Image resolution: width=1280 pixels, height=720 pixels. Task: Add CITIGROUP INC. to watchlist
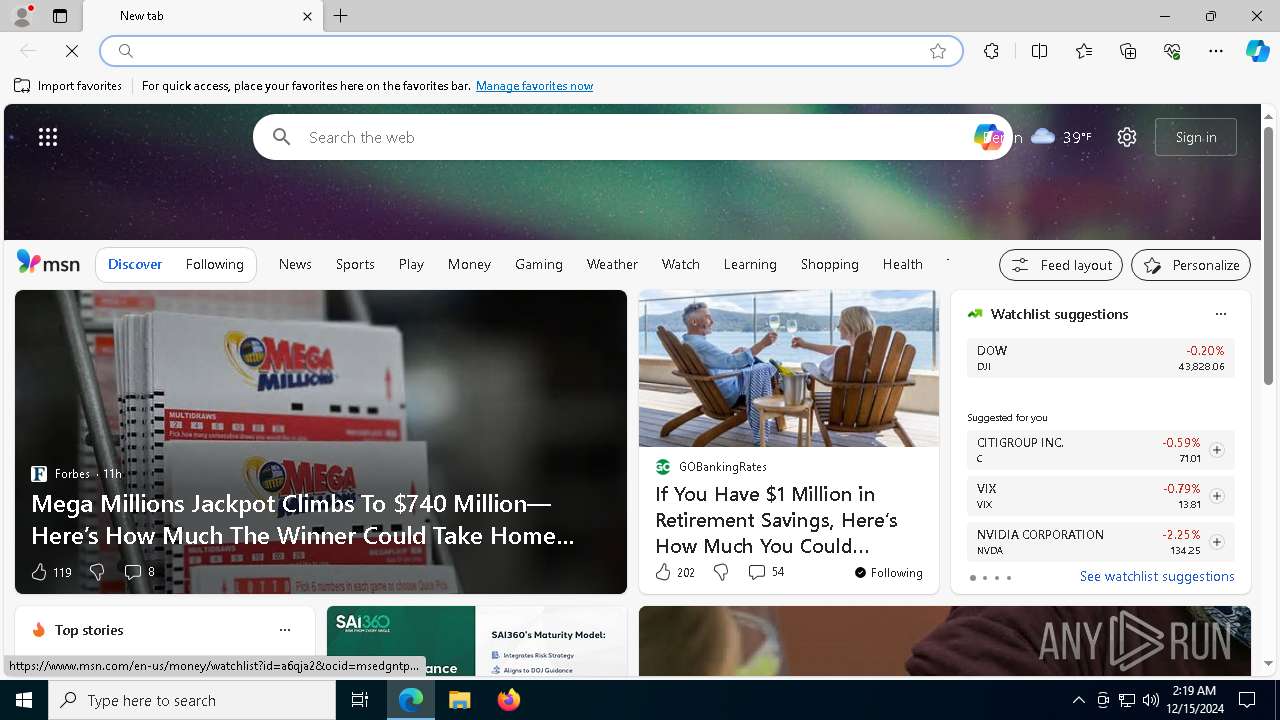[1216, 450]
